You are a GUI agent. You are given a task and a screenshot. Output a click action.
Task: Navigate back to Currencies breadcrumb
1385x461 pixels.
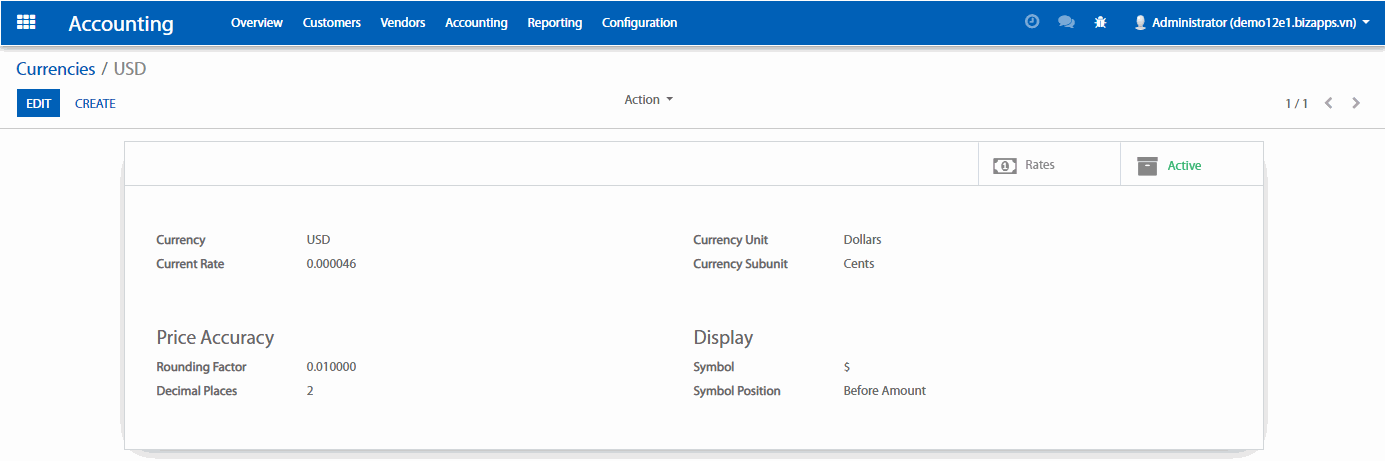click(x=55, y=69)
